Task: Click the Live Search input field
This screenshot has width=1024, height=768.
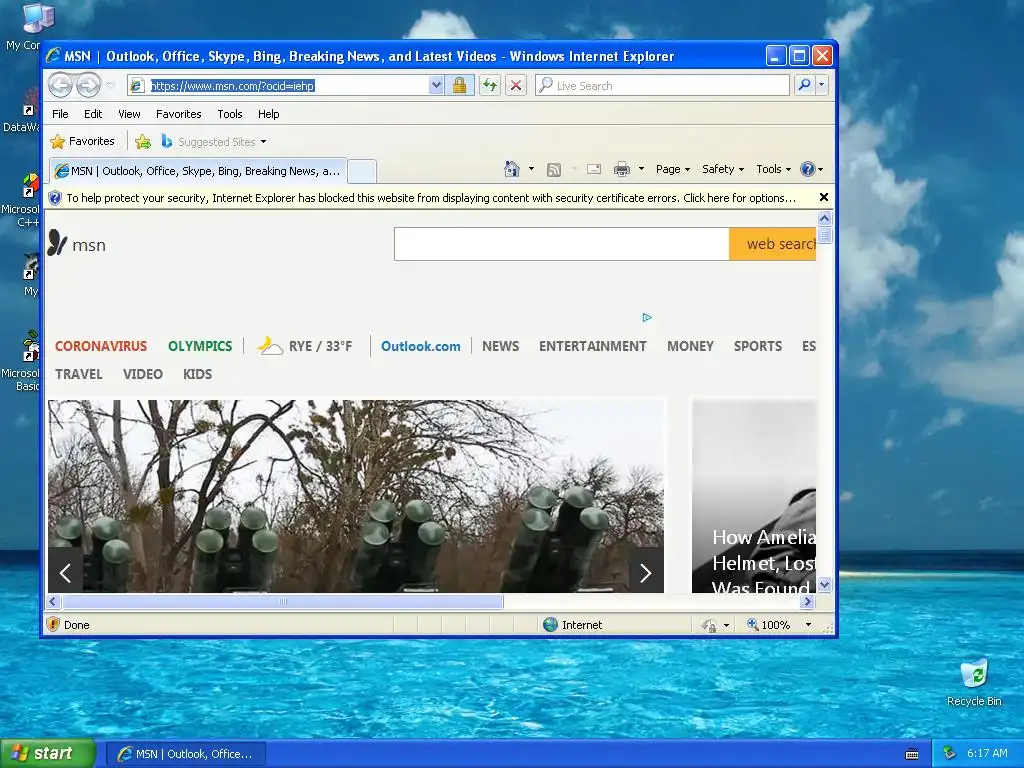Action: pos(662,85)
